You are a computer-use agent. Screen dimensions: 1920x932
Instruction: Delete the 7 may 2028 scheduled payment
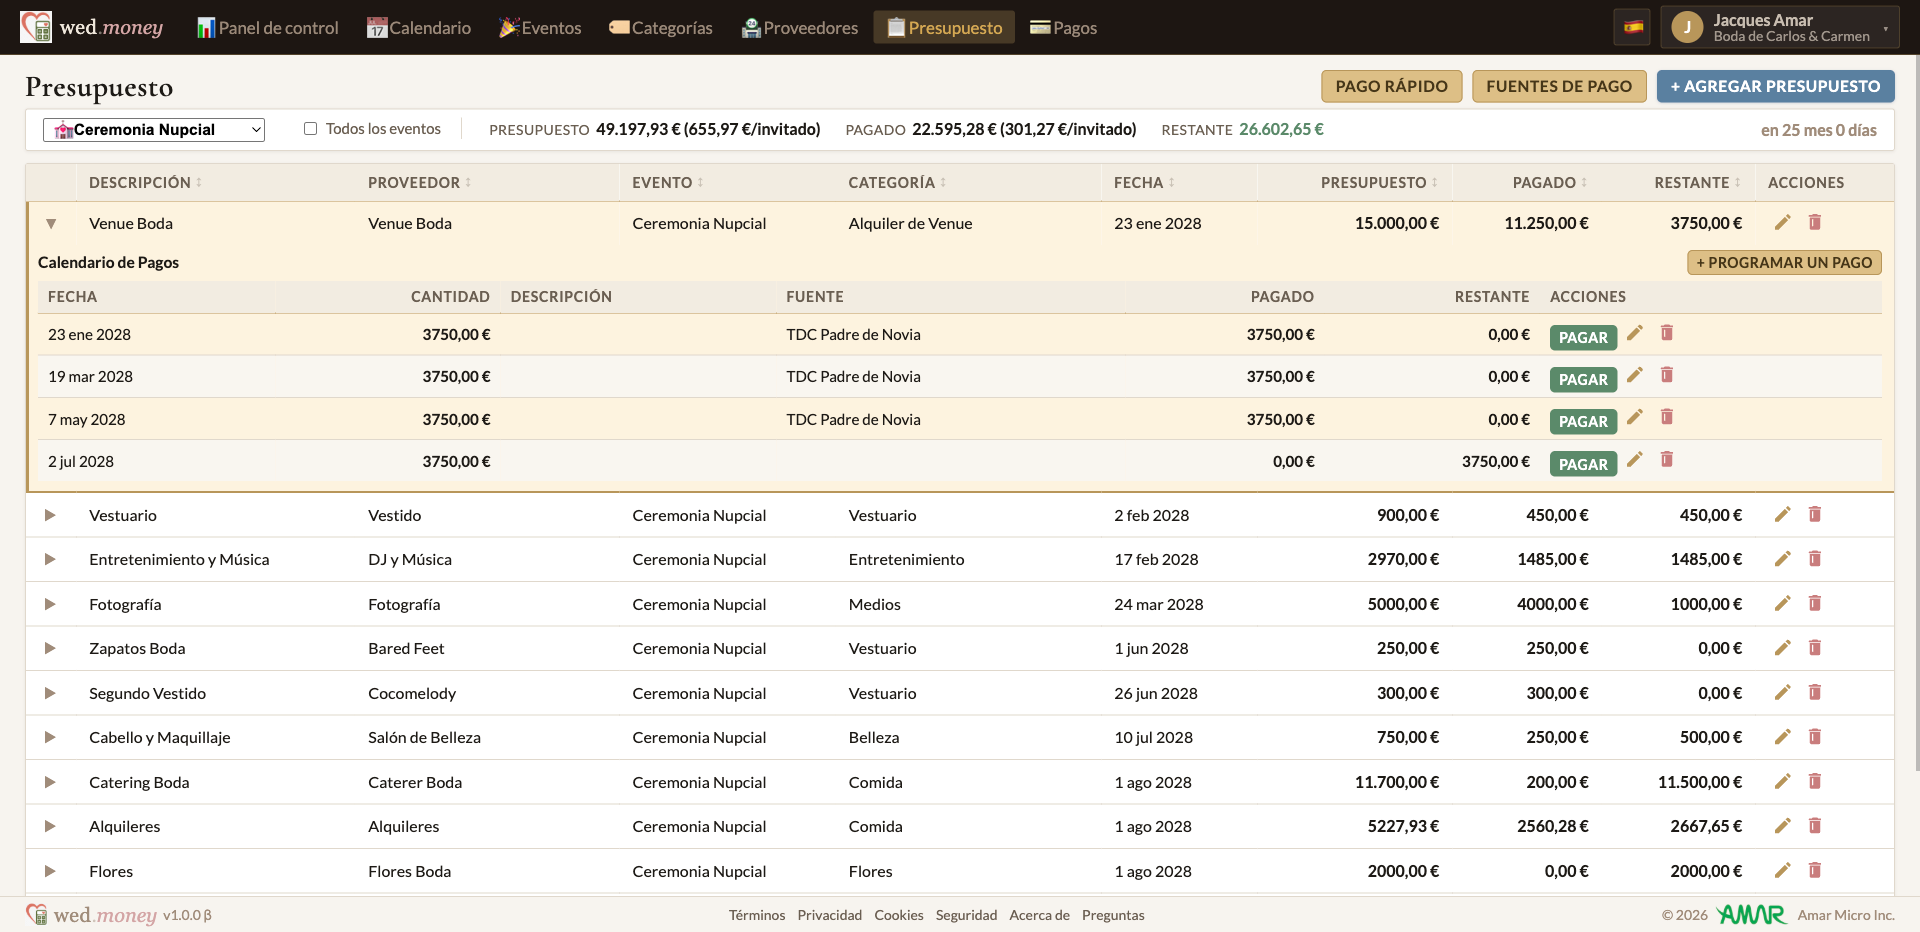(x=1667, y=417)
